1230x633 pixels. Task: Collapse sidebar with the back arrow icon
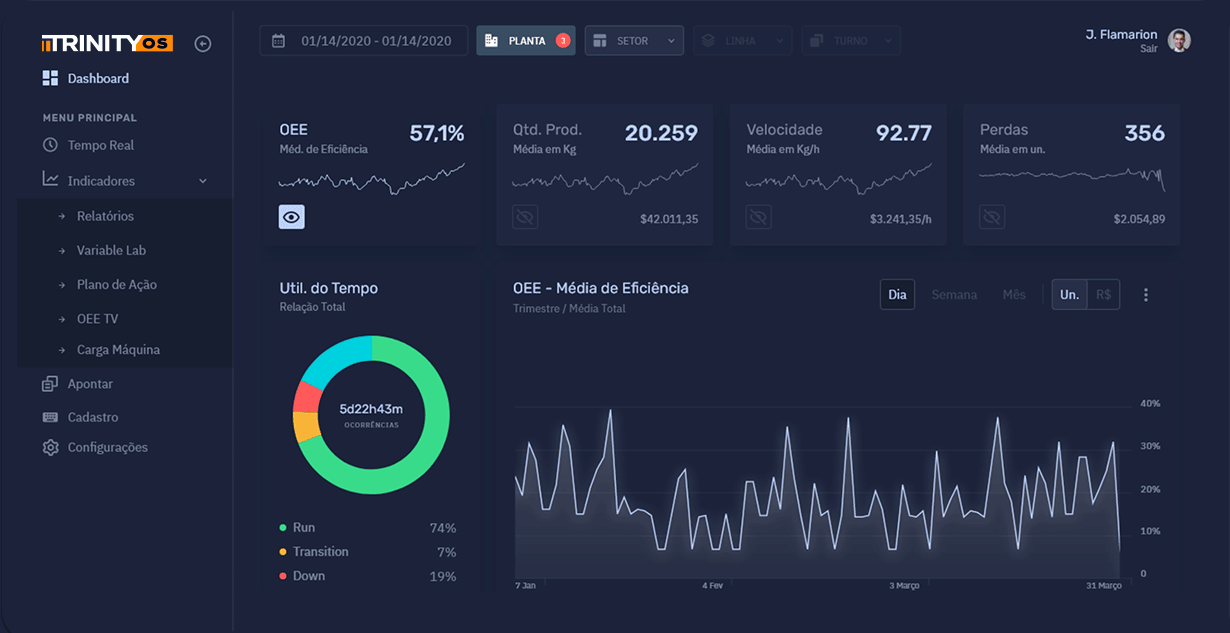click(203, 44)
